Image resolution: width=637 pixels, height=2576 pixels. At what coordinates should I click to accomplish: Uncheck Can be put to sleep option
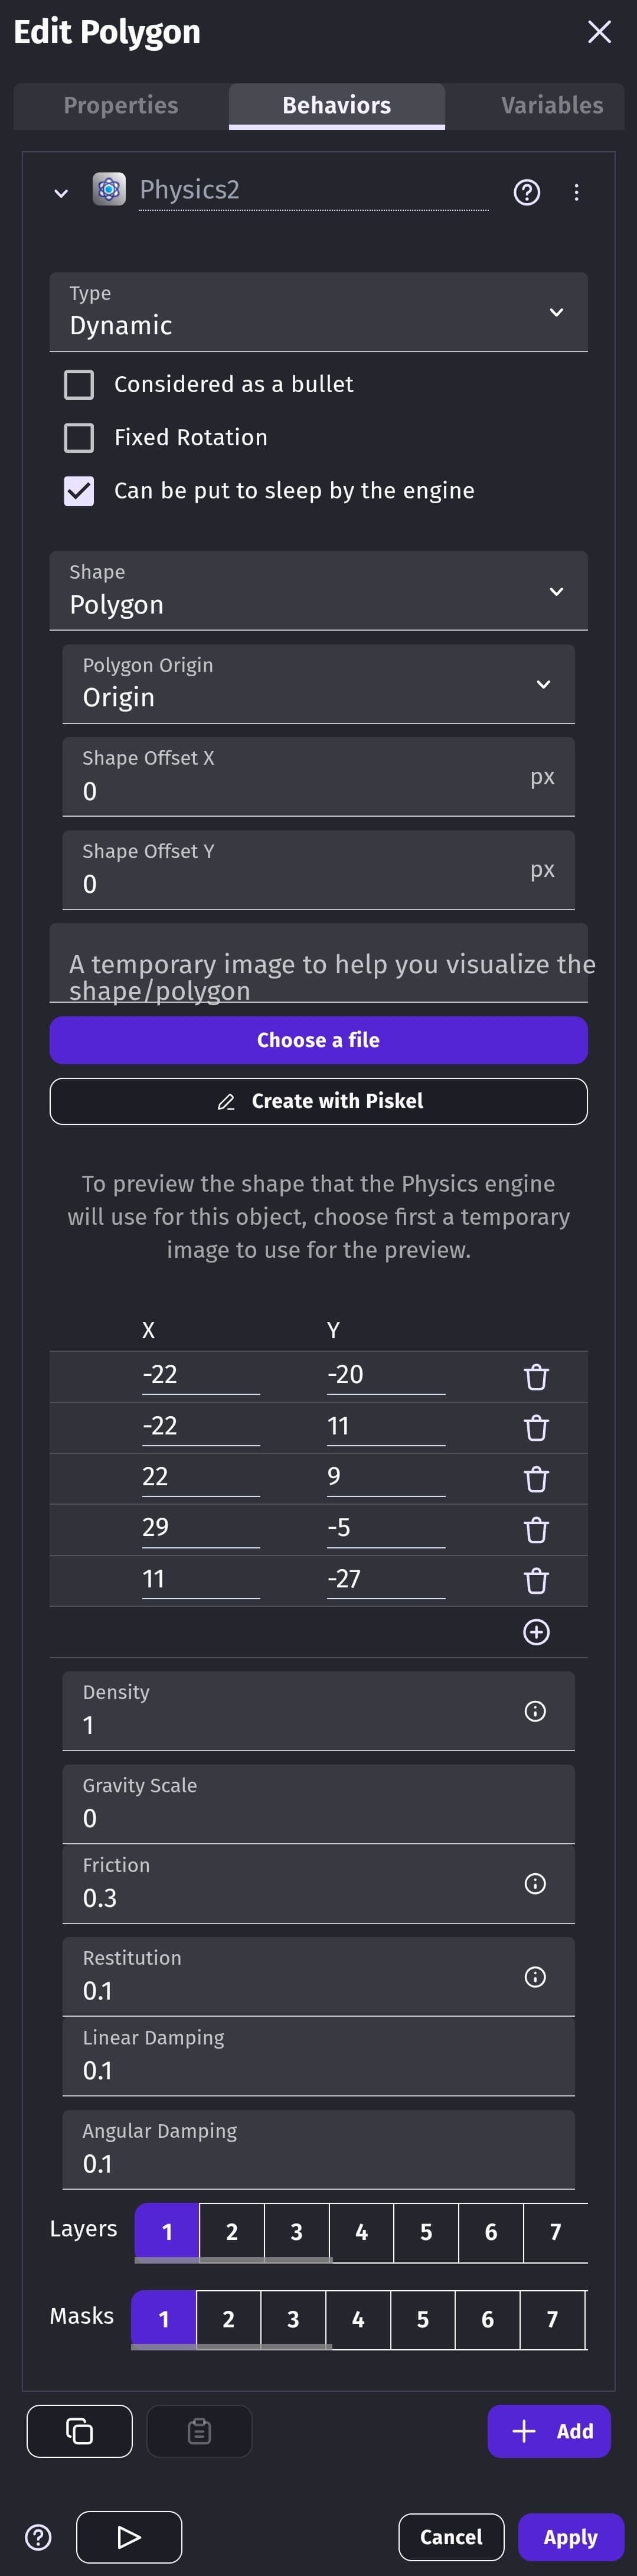tap(79, 491)
